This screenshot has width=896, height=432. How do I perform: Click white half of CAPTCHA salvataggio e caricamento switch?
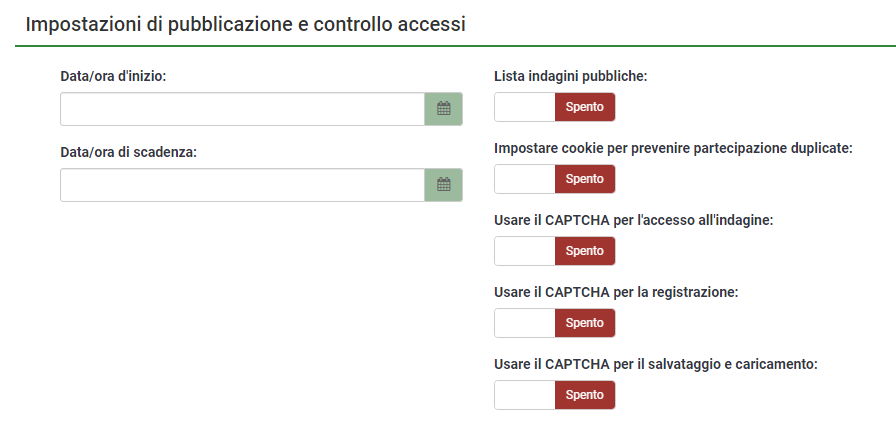pyautogui.click(x=525, y=395)
